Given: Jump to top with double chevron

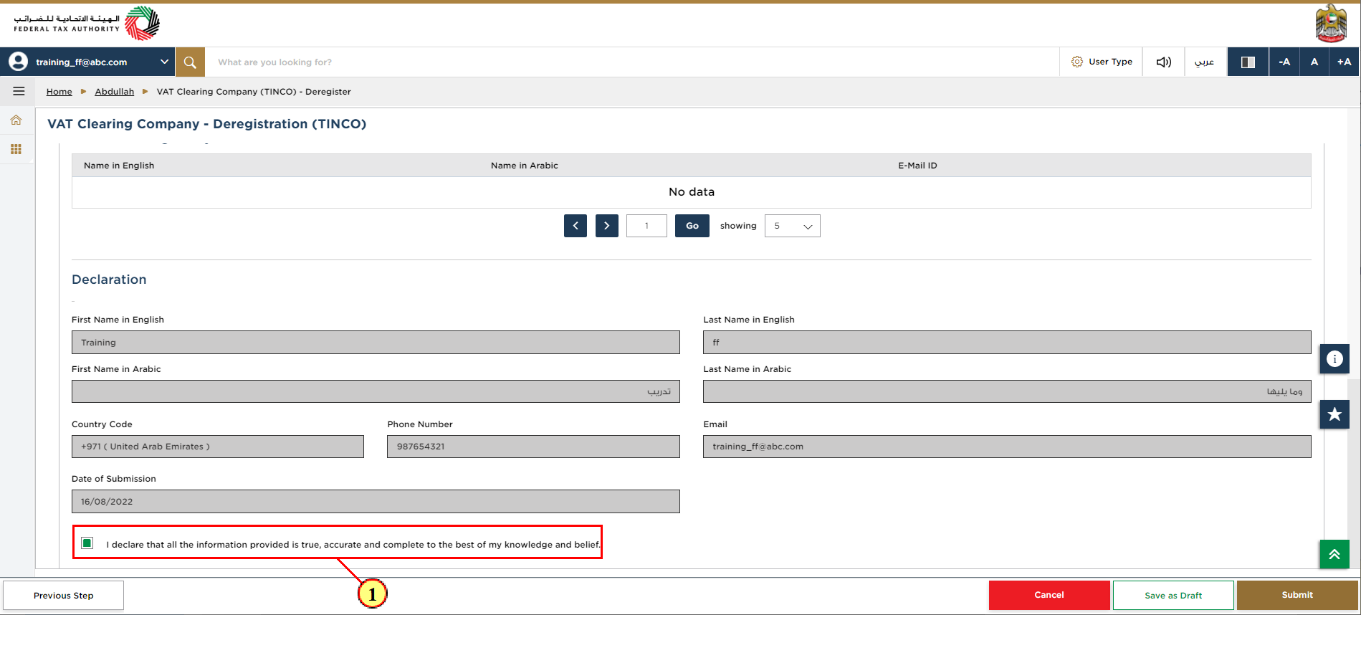Looking at the screenshot, I should click(1334, 554).
